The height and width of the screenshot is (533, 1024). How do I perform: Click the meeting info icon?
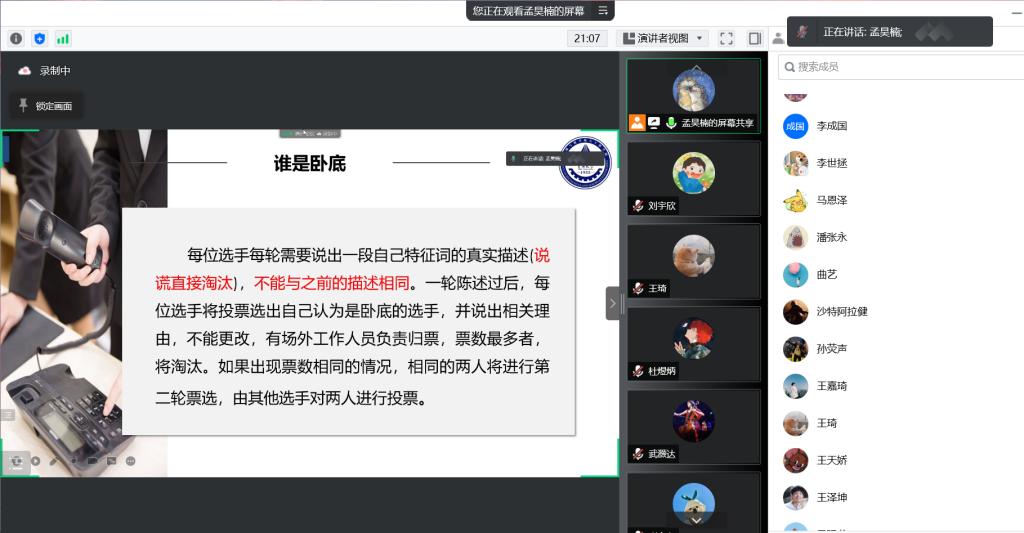tap(16, 38)
